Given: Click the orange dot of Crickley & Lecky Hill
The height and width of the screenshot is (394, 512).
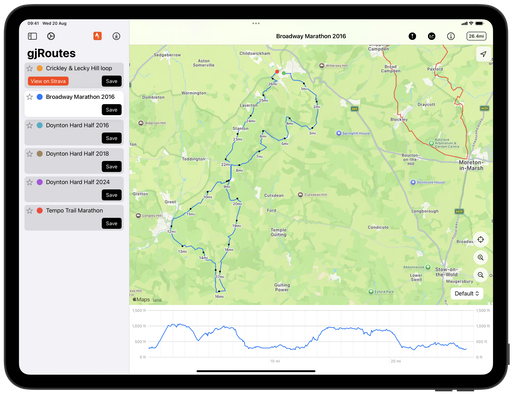Looking at the screenshot, I should (x=40, y=68).
